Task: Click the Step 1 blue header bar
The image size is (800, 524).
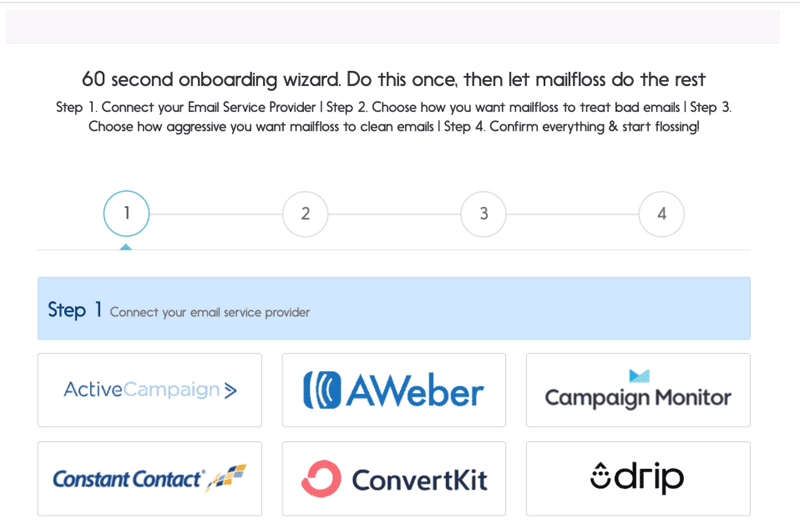Action: click(394, 309)
